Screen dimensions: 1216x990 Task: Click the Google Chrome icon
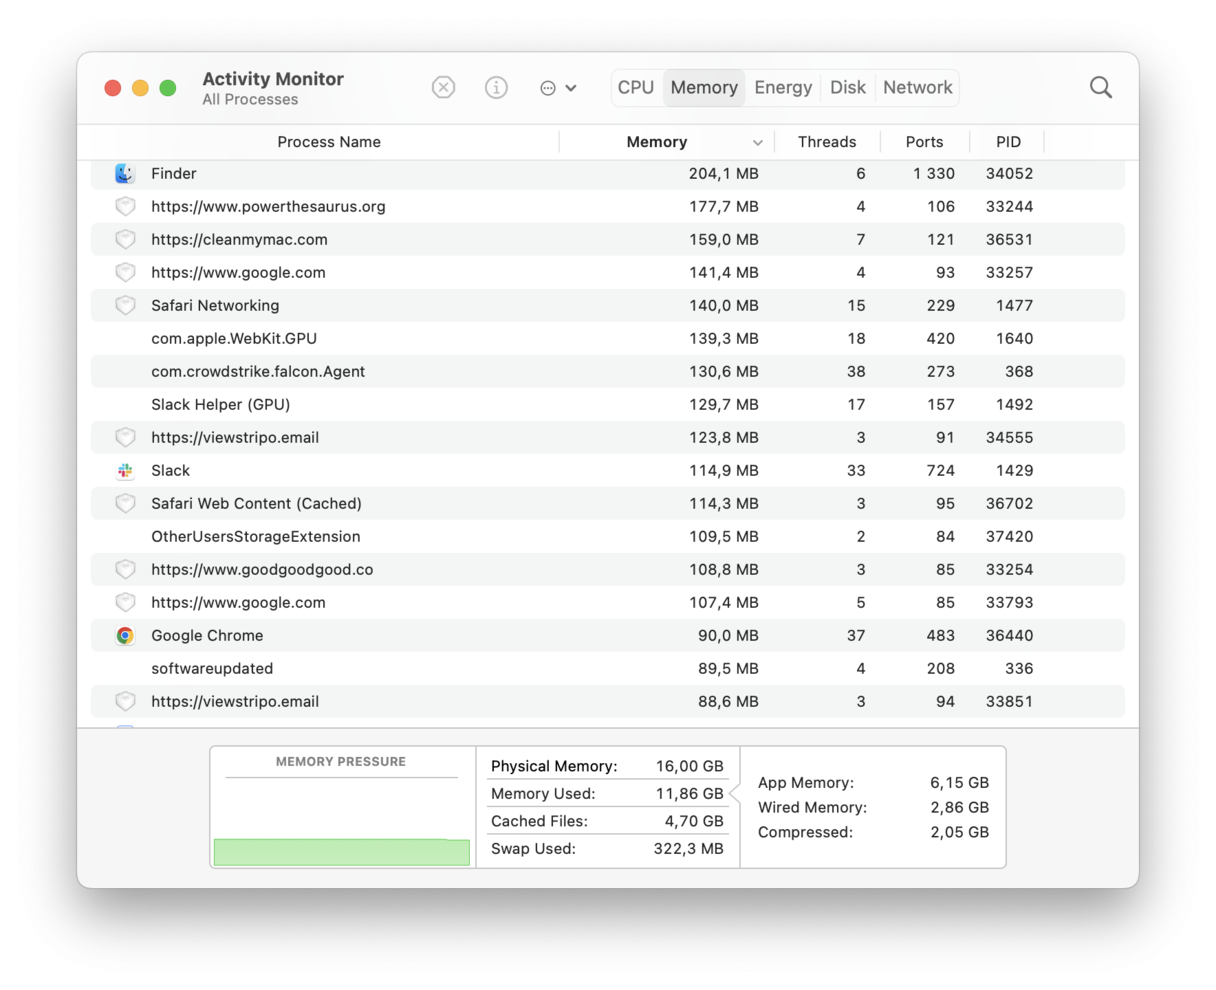(125, 635)
